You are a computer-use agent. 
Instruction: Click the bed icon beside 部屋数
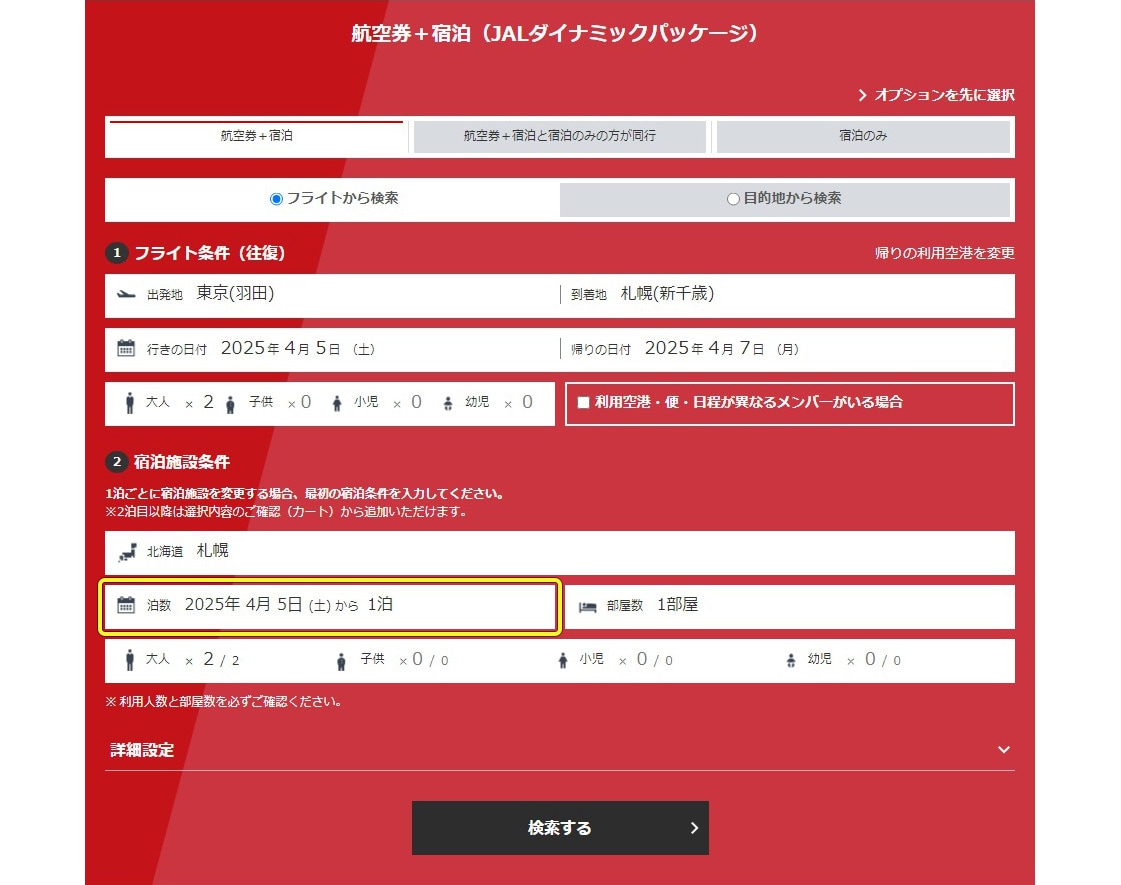tap(588, 606)
